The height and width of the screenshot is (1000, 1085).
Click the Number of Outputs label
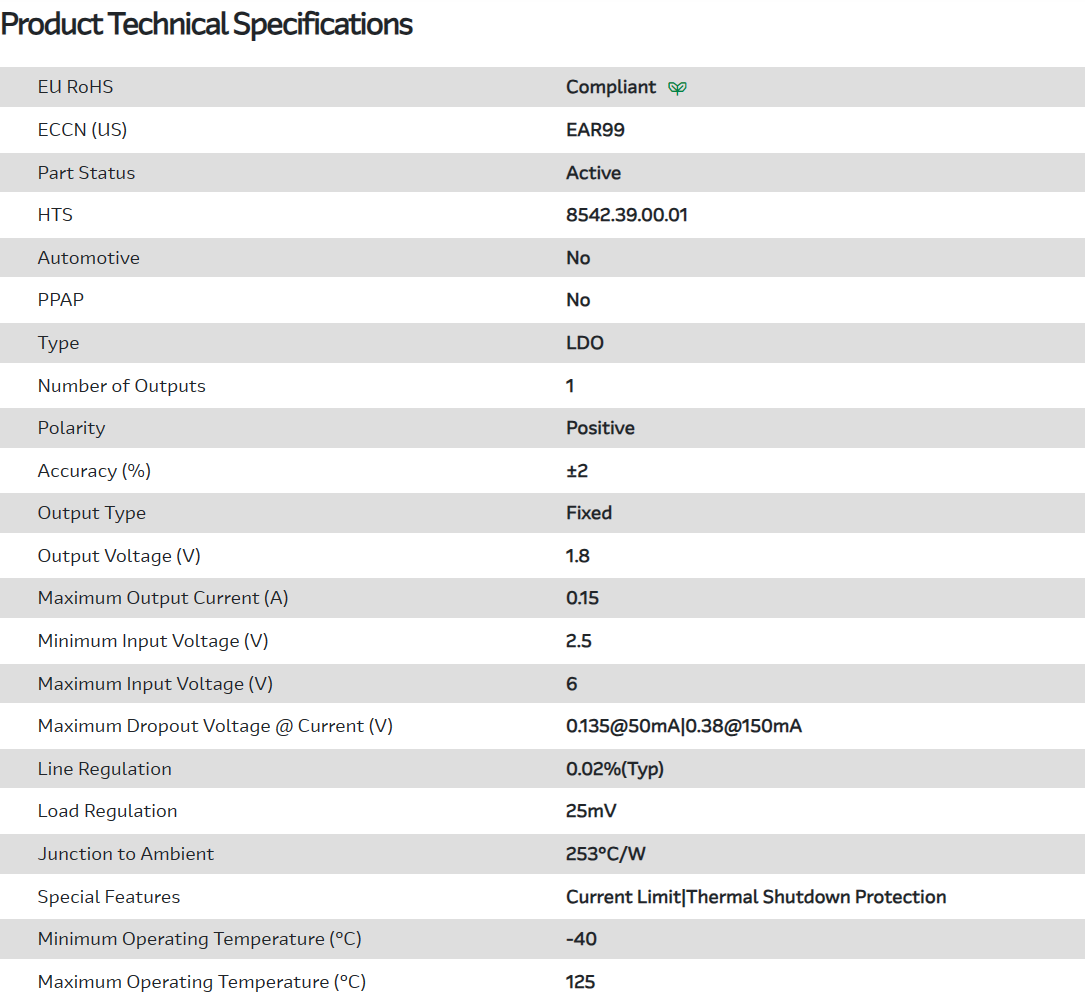coord(121,386)
